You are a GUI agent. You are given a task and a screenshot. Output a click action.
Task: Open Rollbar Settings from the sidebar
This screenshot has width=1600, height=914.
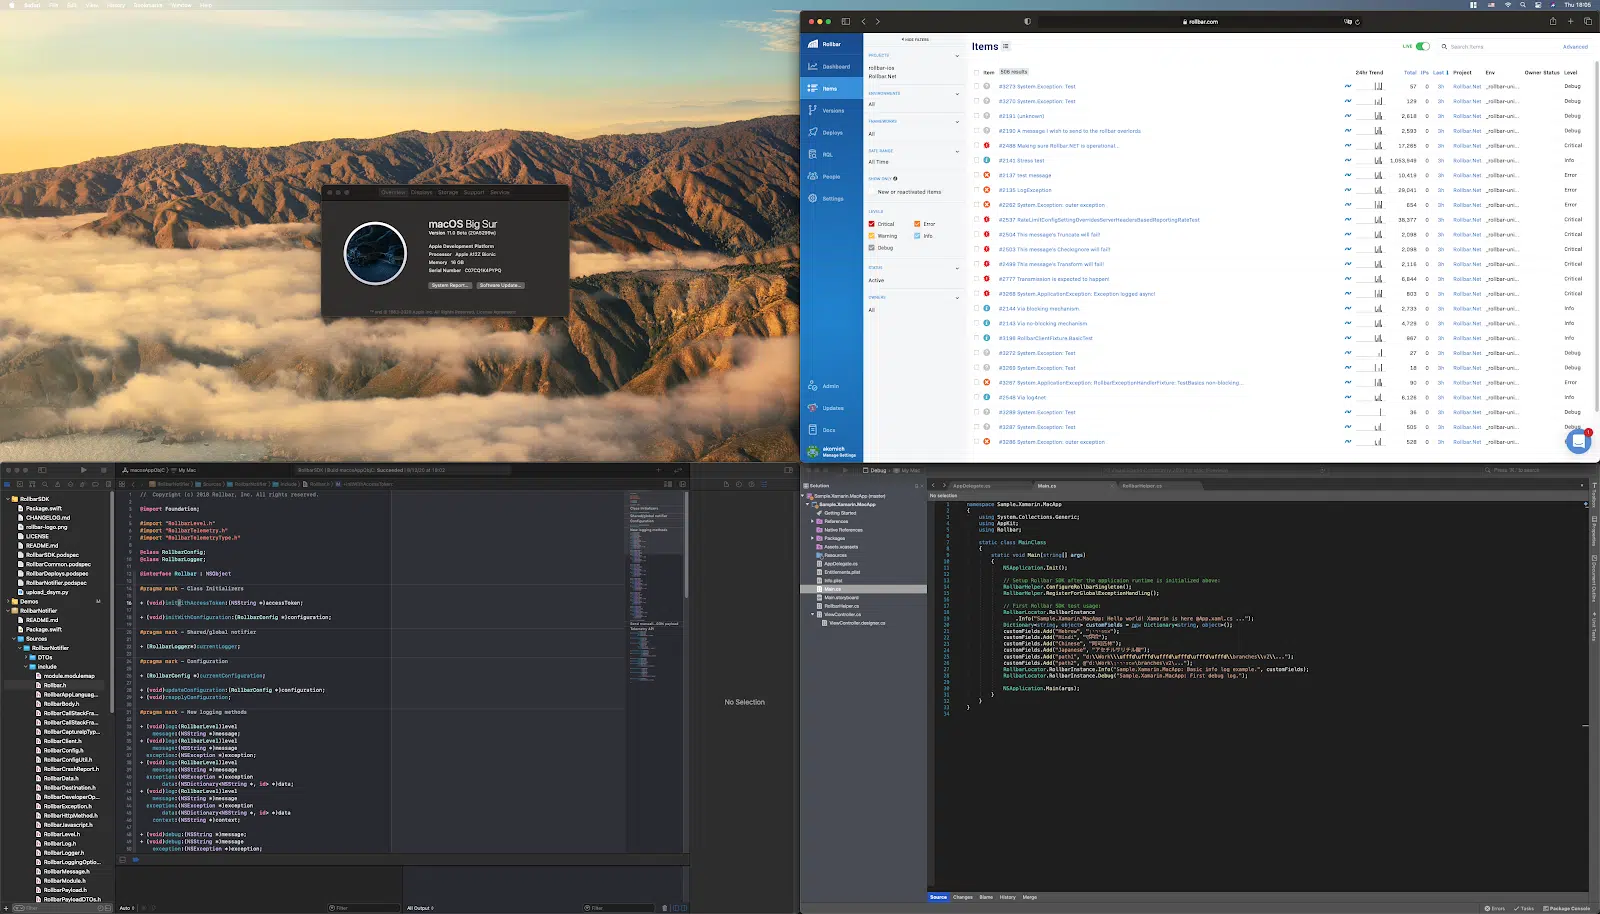click(832, 198)
